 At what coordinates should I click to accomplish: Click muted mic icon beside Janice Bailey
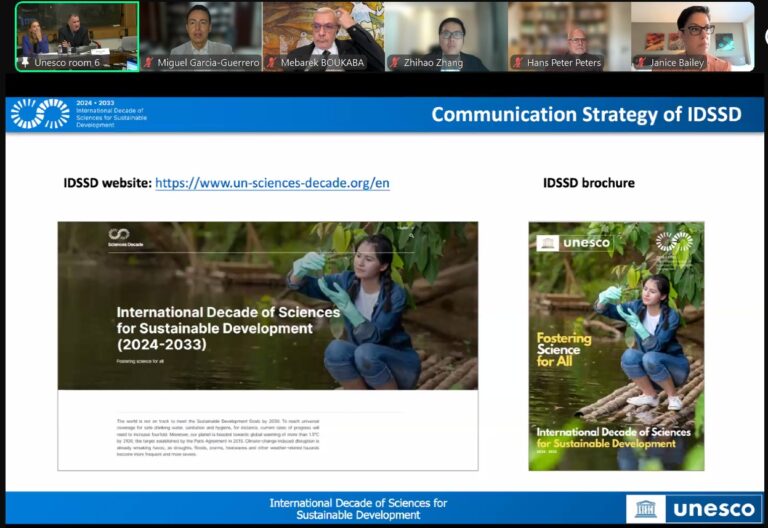tap(641, 62)
